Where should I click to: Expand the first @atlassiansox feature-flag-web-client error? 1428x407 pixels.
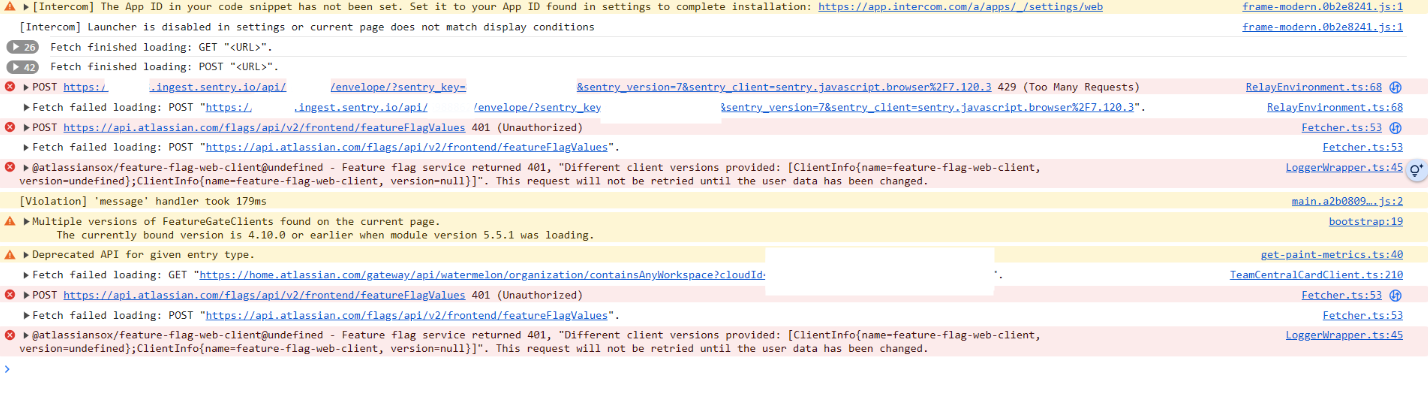point(26,167)
